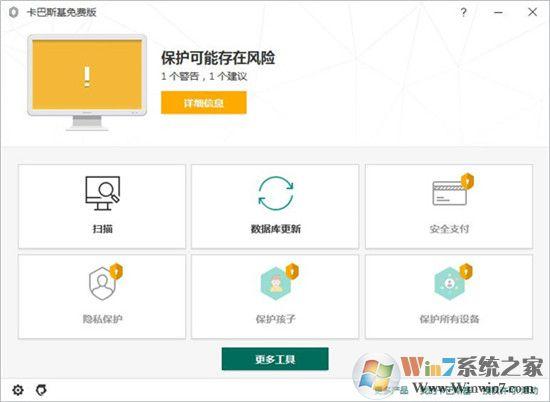Open the 扫描 scan tile

tap(102, 207)
